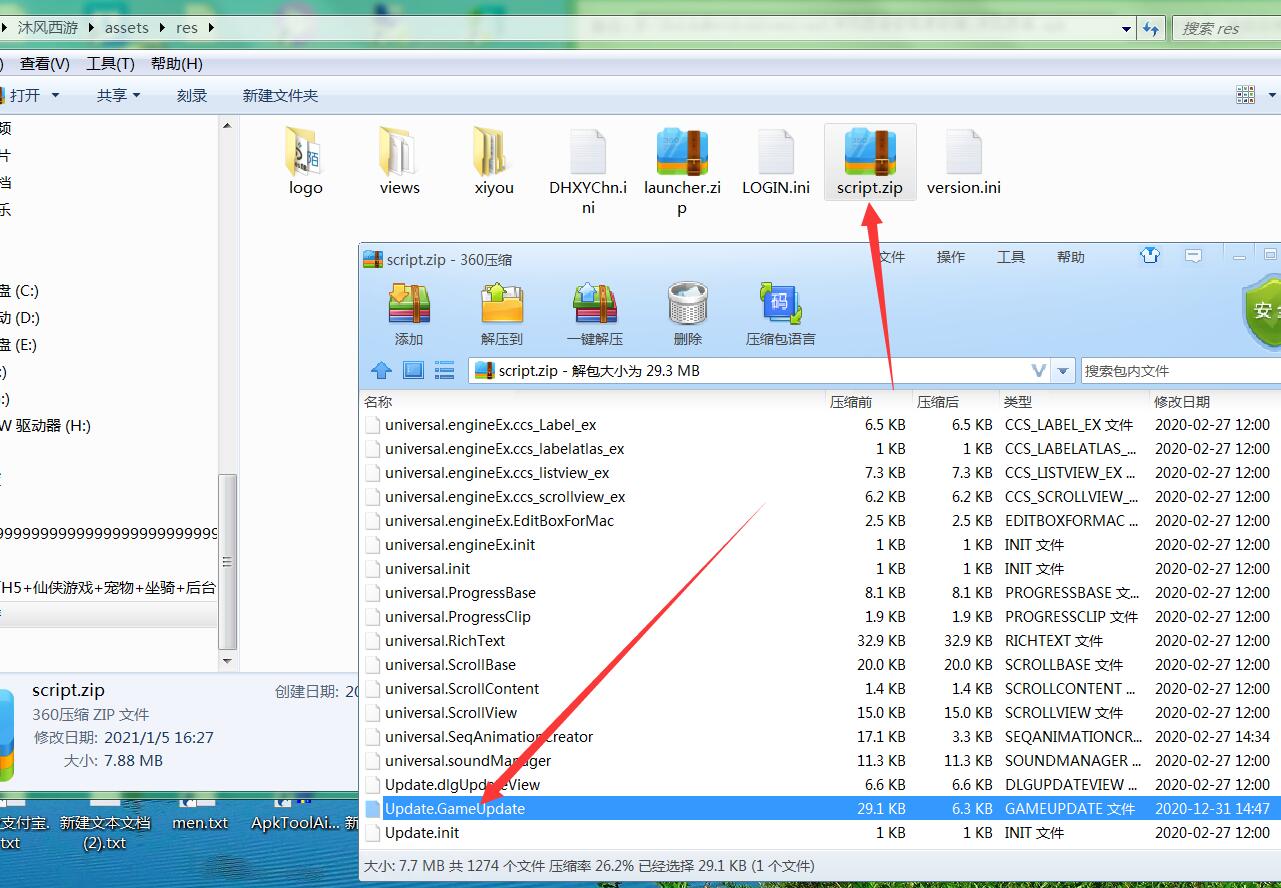
Task: Click the navigation pane vertical scrollbar
Action: pos(229,561)
